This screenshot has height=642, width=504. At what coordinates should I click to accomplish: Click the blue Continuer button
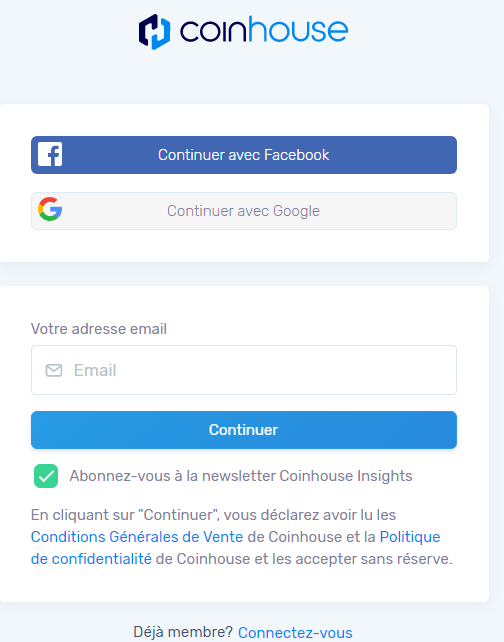point(244,430)
